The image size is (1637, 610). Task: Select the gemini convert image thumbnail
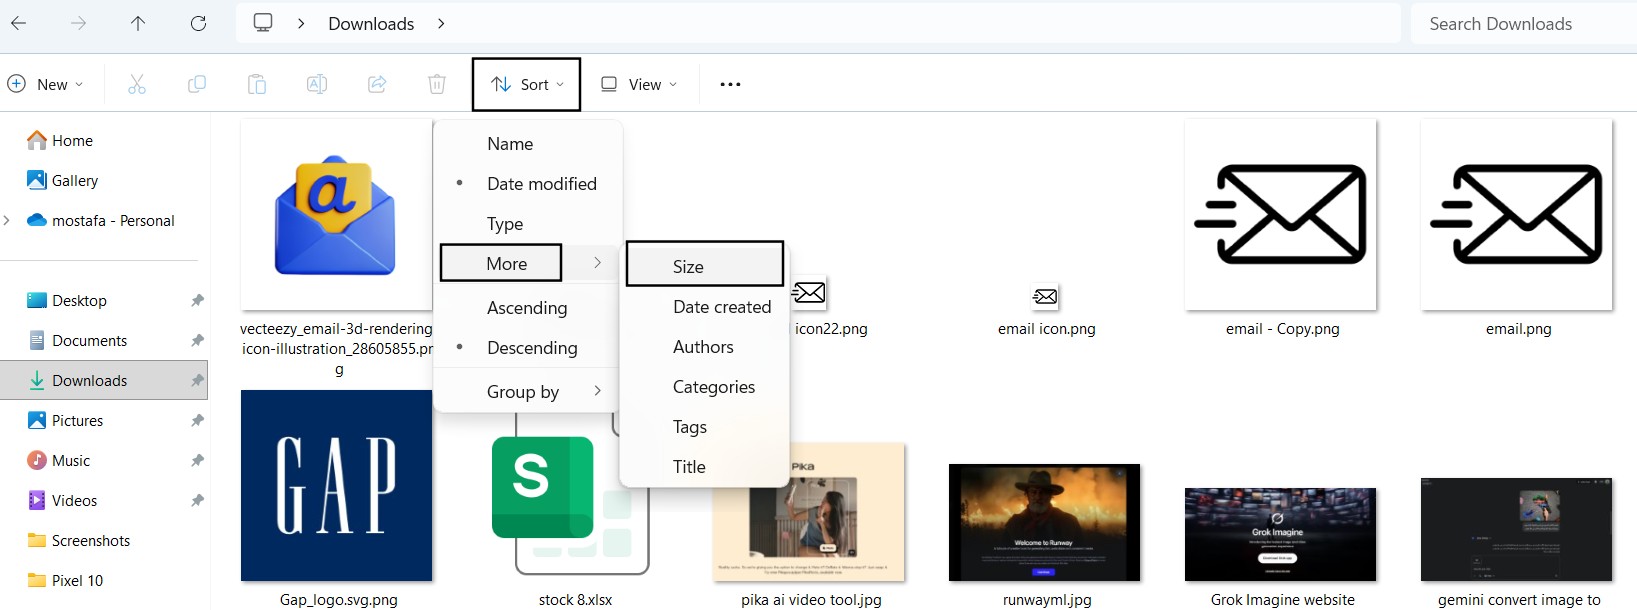click(x=1517, y=529)
